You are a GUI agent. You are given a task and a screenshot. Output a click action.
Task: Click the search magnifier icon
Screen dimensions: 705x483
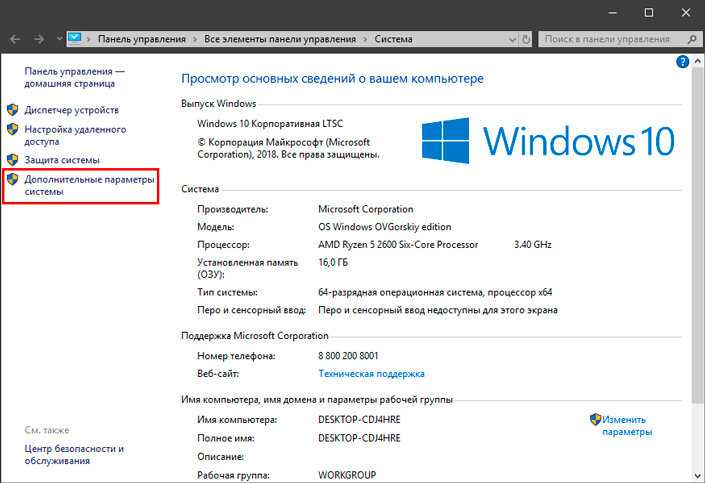point(692,40)
